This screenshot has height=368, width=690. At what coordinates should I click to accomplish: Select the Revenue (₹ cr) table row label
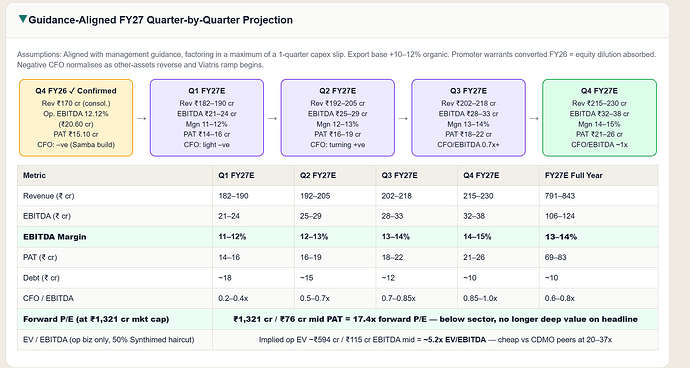click(x=48, y=196)
